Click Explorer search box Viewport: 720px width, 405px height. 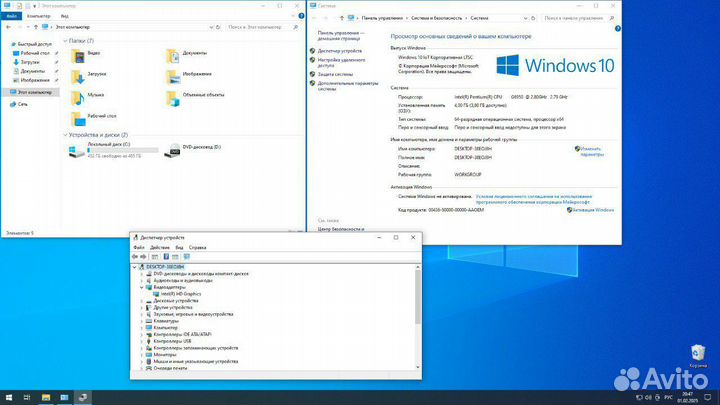click(263, 27)
